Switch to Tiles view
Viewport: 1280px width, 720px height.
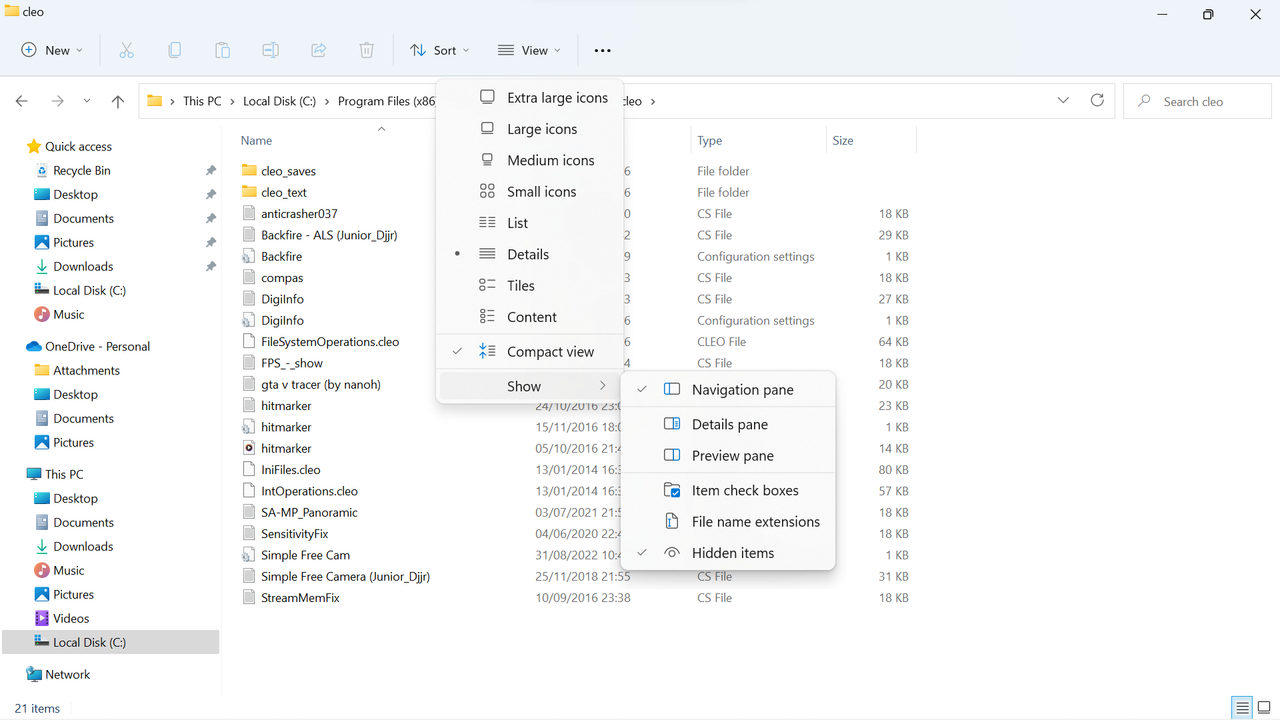pyautogui.click(x=530, y=285)
